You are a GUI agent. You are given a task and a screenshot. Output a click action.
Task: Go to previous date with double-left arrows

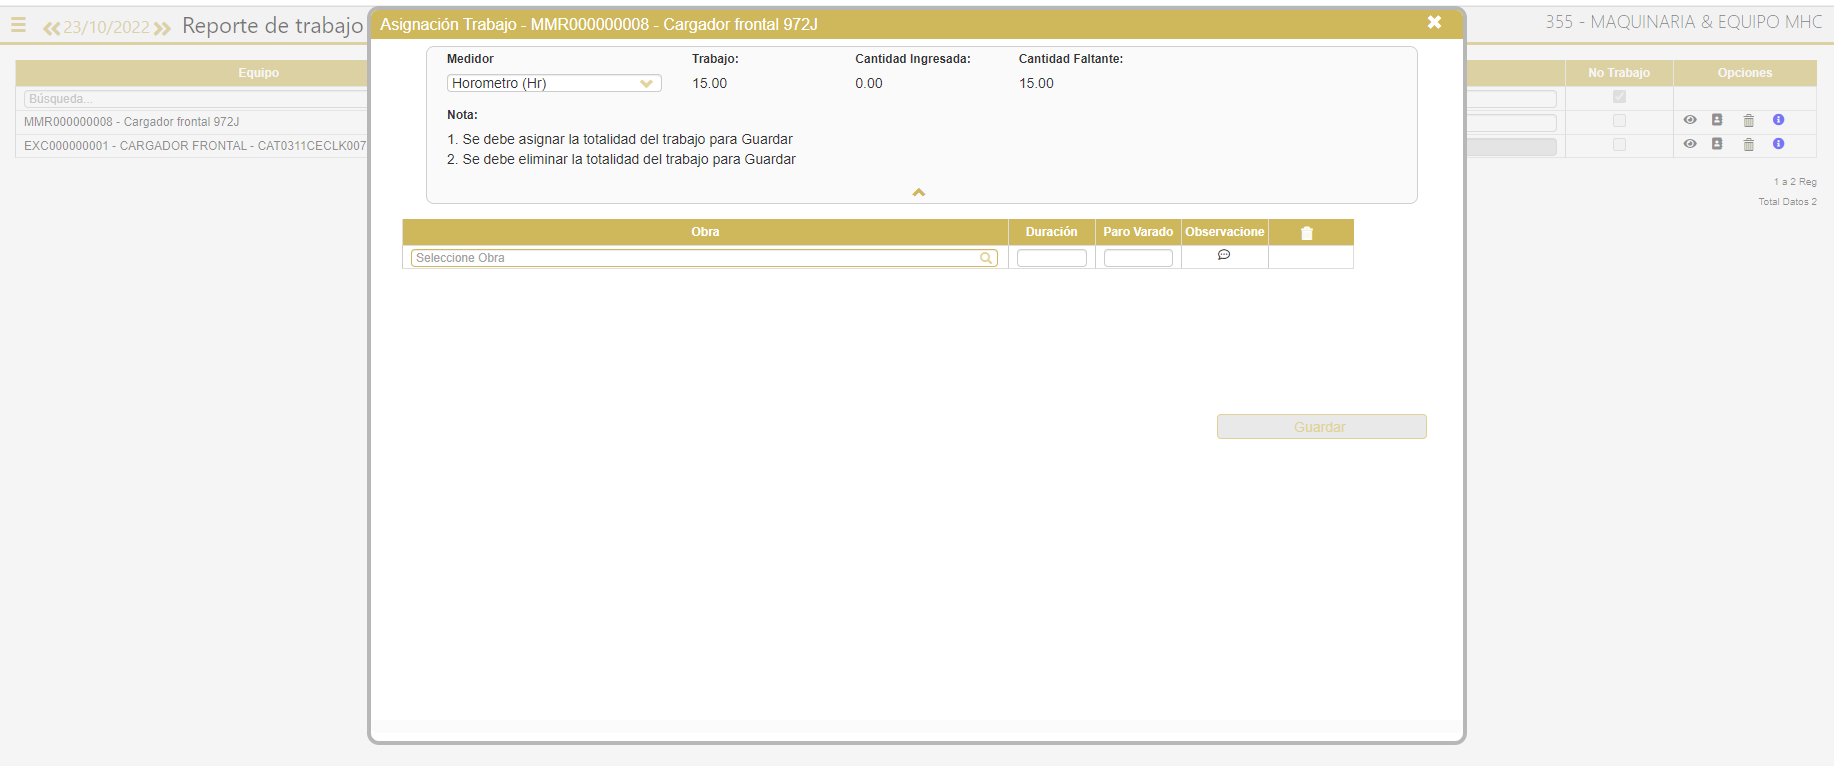click(51, 28)
